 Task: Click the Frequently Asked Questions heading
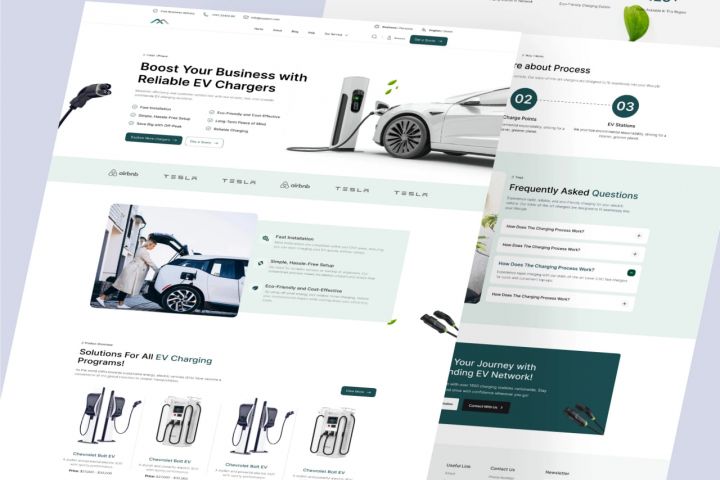574,192
